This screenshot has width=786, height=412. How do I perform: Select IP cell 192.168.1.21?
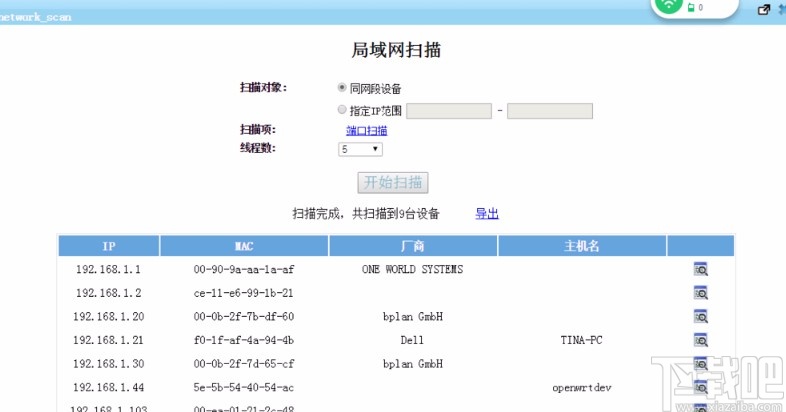(108, 340)
